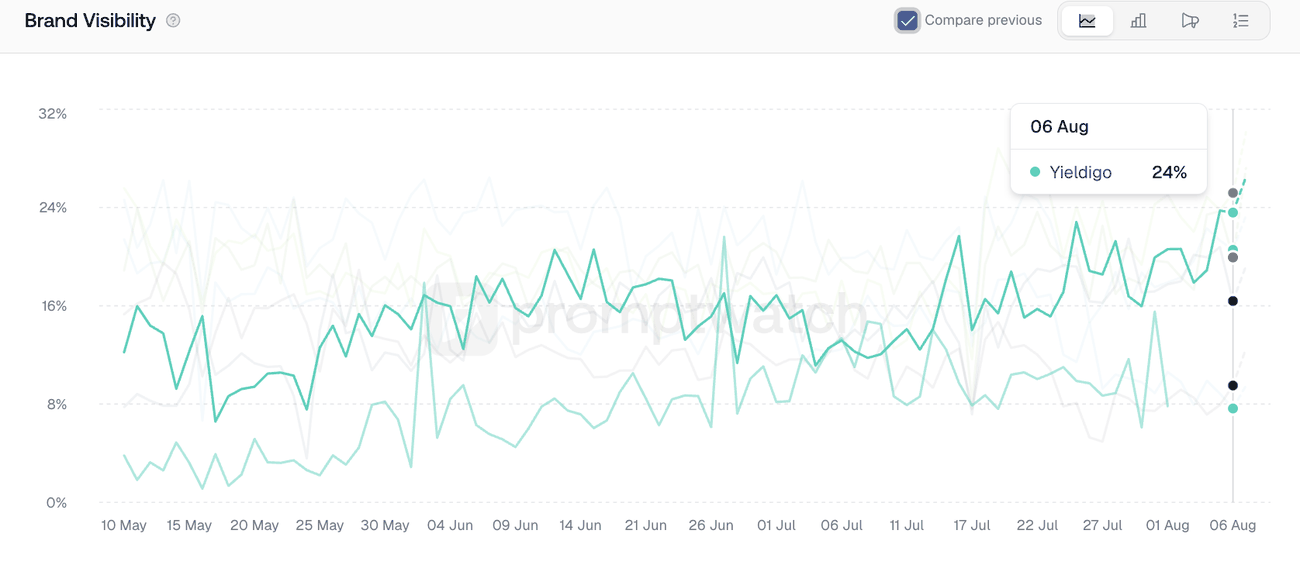The image size is (1300, 575).
Task: Click the 09 Jun x-axis label
Action: pyautogui.click(x=515, y=525)
